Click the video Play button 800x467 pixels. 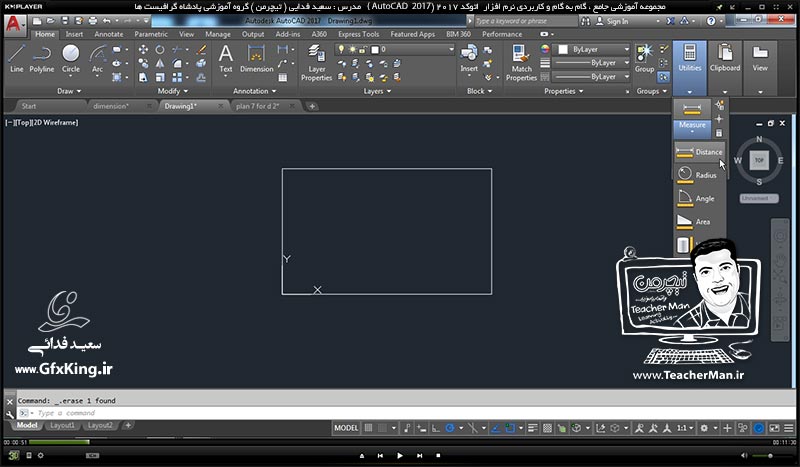tap(399, 455)
